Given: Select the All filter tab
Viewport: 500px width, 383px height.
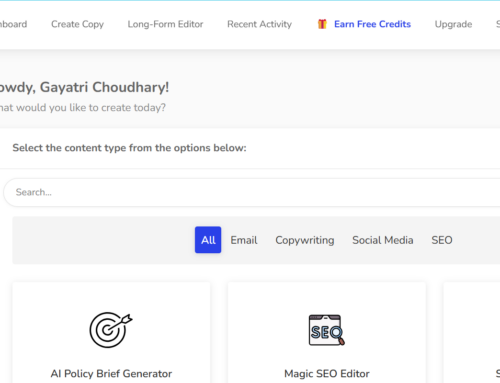Looking at the screenshot, I should click(x=208, y=240).
